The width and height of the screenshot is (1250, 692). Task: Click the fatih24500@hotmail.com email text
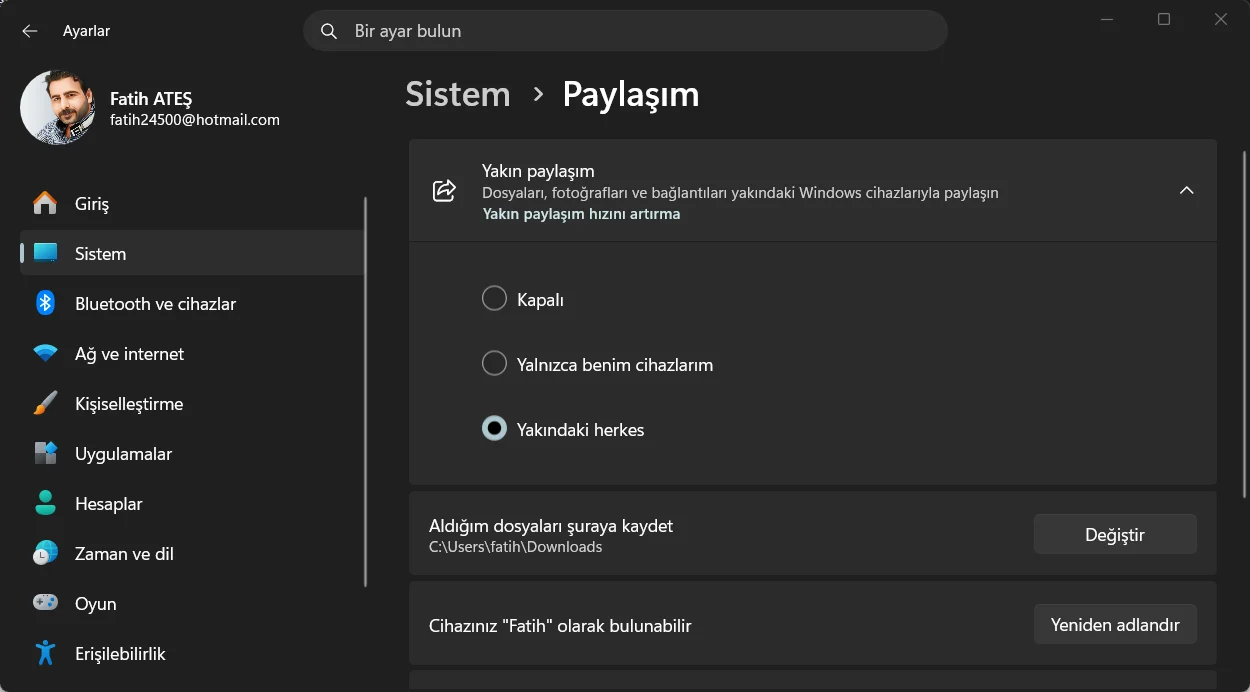tap(195, 120)
